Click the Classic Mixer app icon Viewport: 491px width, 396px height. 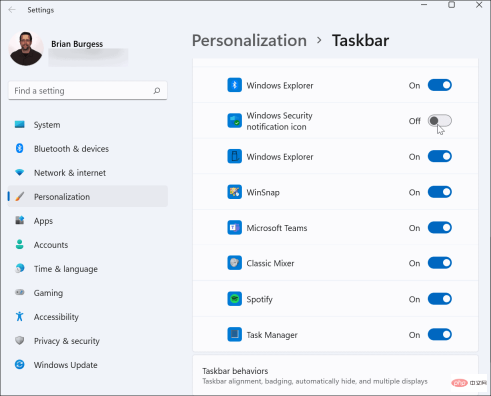pyautogui.click(x=234, y=263)
